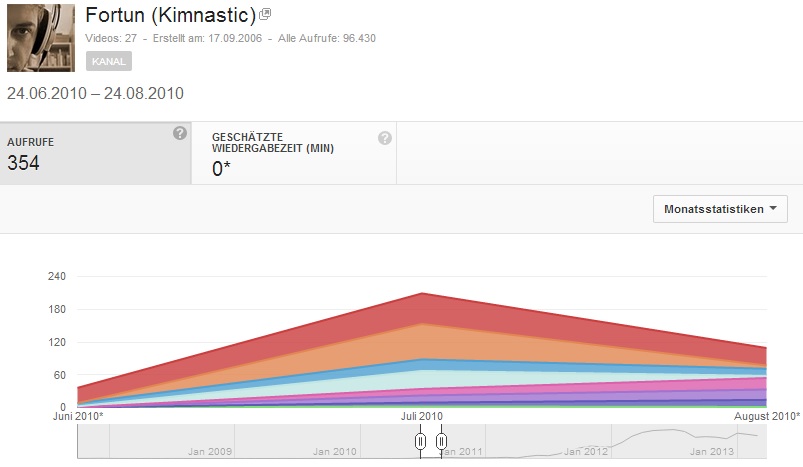Jump to Jan 2013 in timeline overview
This screenshot has width=803, height=467.
click(x=710, y=452)
